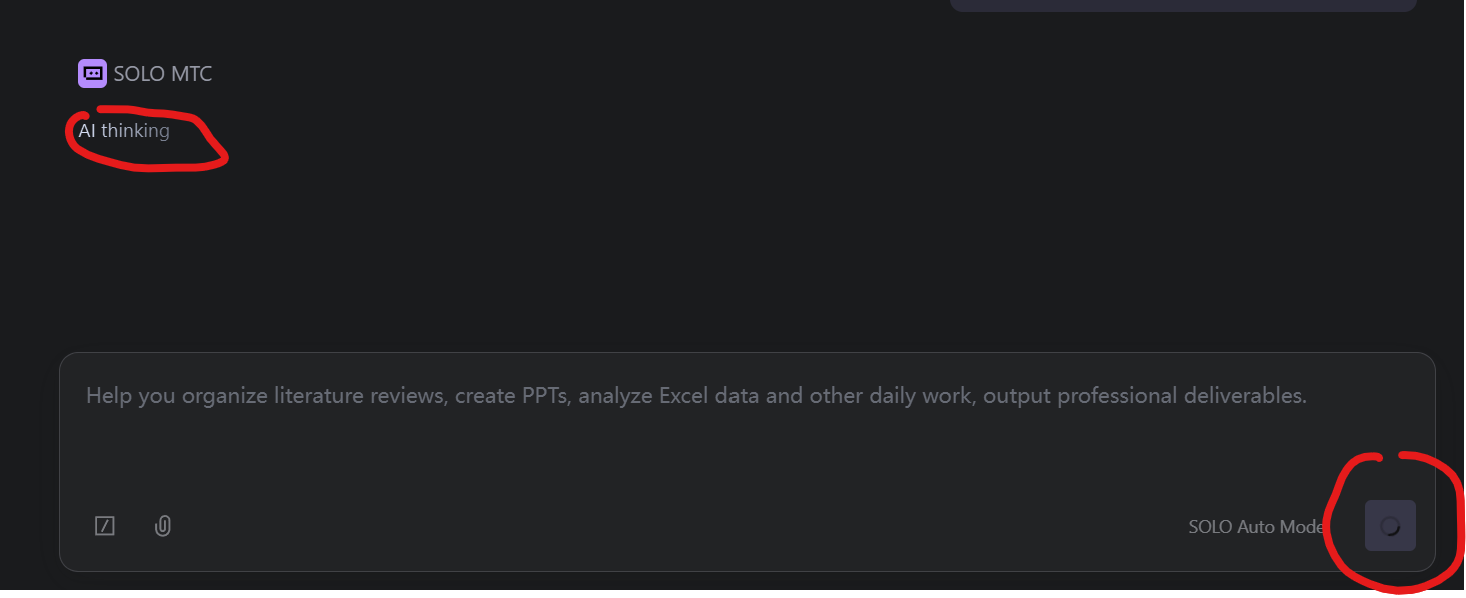Image resolution: width=1466 pixels, height=598 pixels.
Task: Stop the response via the spinner button
Action: [1390, 526]
